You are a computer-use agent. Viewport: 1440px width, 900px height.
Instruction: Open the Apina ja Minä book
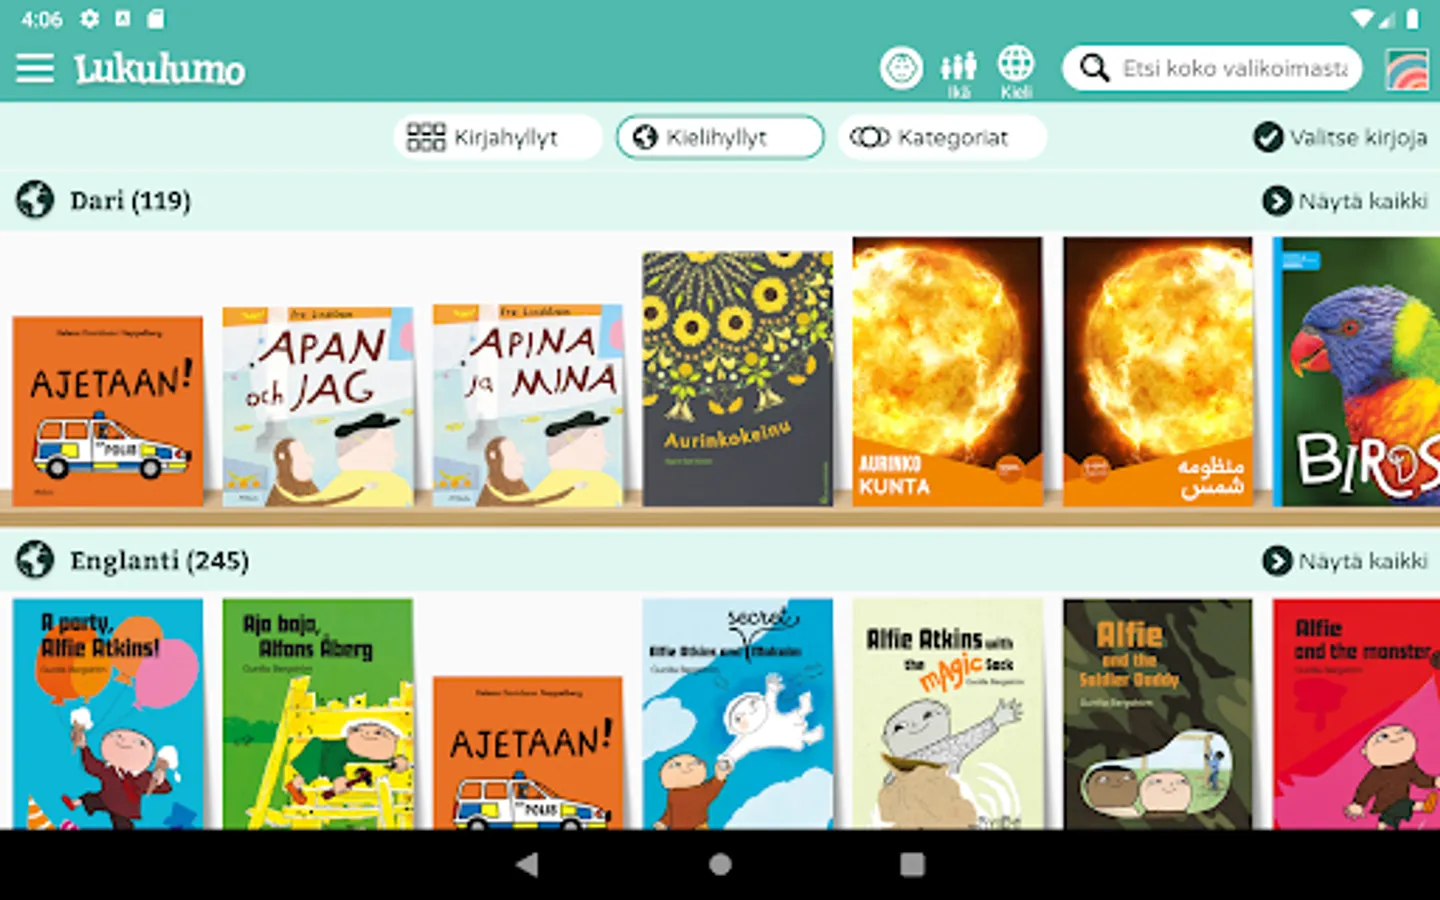point(528,405)
